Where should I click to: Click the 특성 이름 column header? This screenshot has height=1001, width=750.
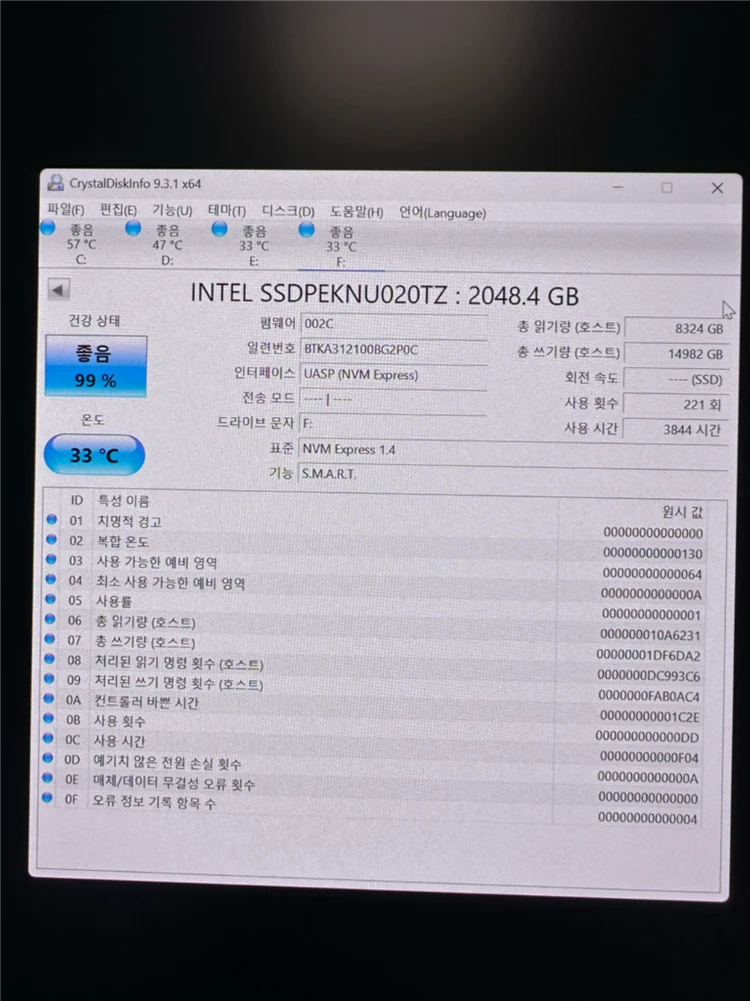[123, 500]
